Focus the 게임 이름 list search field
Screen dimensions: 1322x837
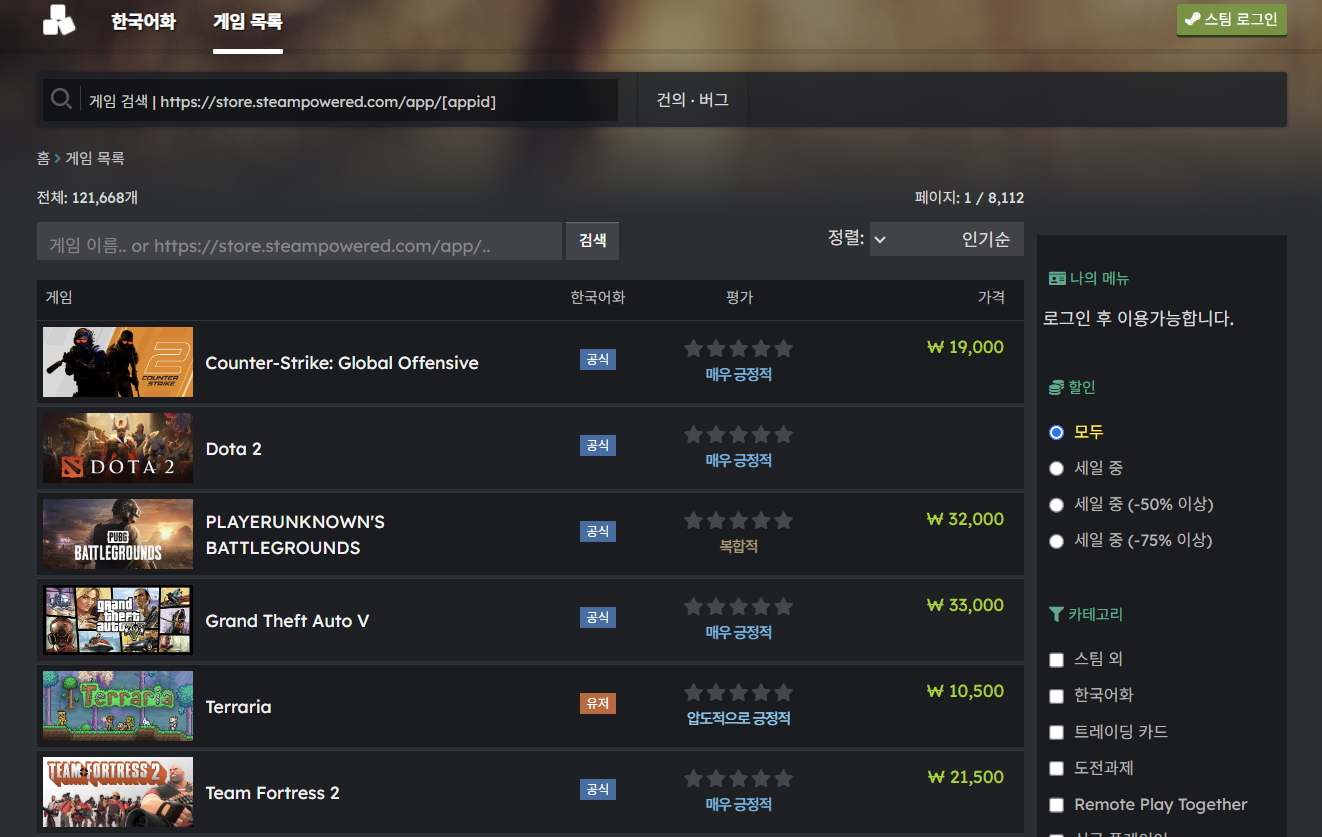point(299,241)
